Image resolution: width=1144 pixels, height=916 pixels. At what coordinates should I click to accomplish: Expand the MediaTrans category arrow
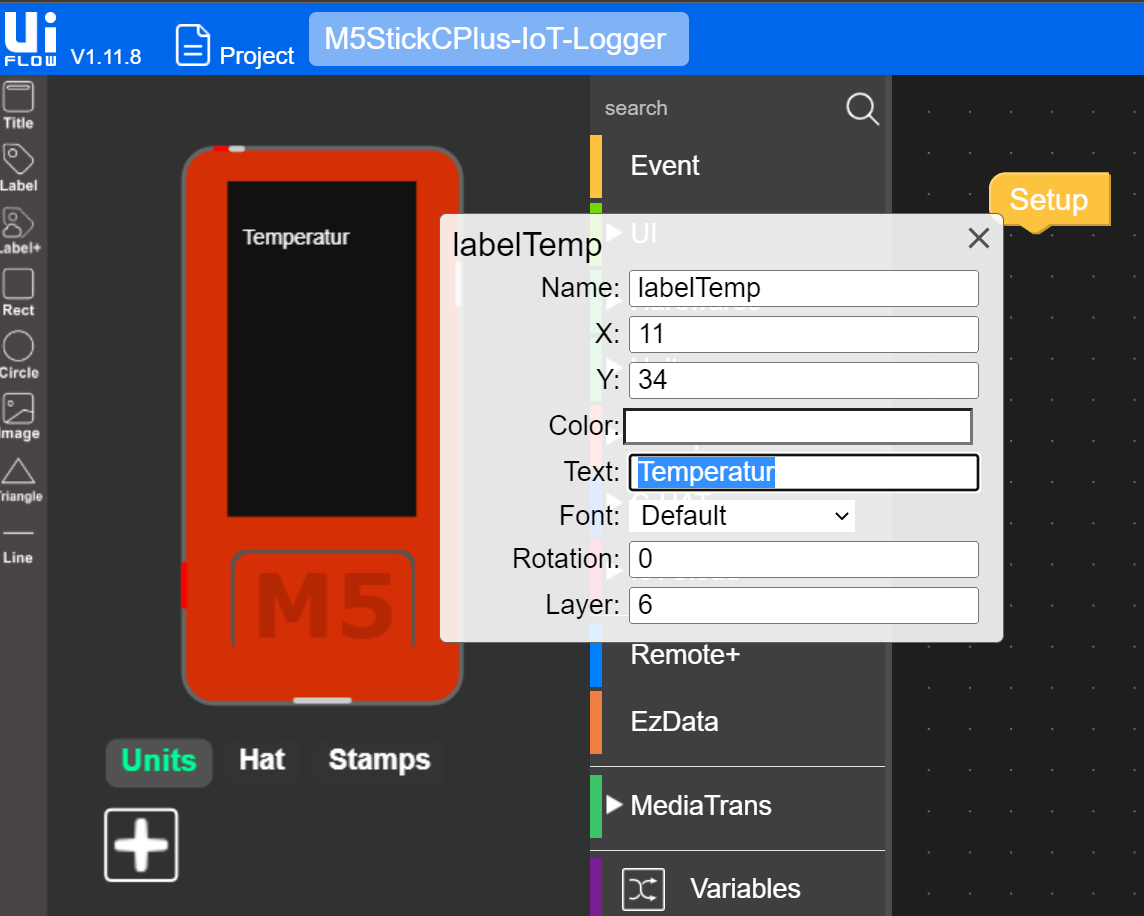(614, 805)
